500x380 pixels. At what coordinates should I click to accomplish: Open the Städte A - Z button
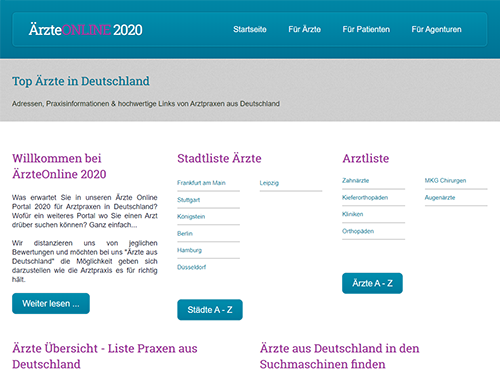(x=210, y=310)
